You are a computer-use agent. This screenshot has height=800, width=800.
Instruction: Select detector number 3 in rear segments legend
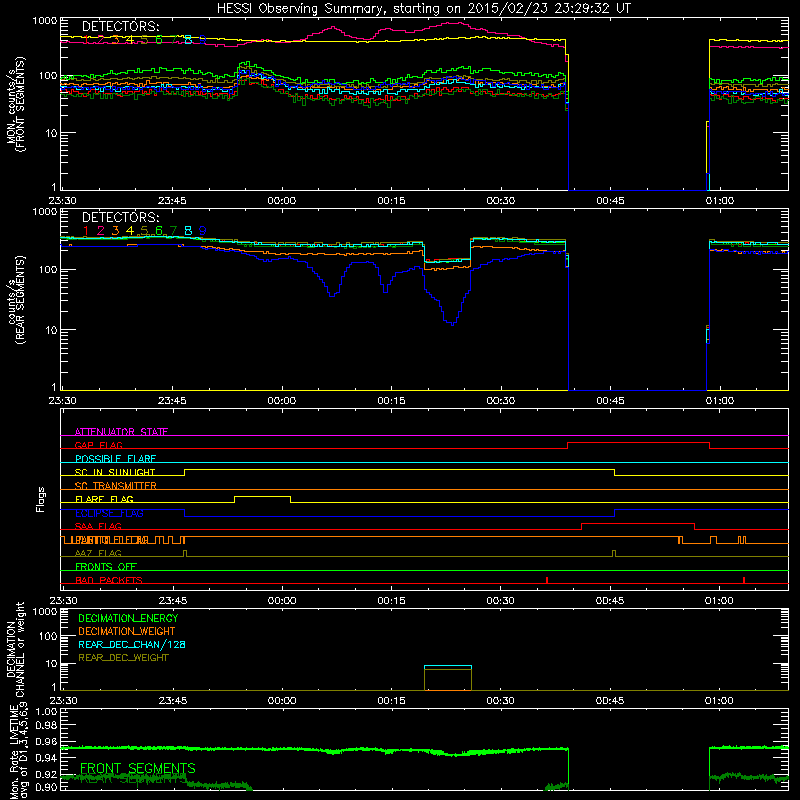[115, 231]
